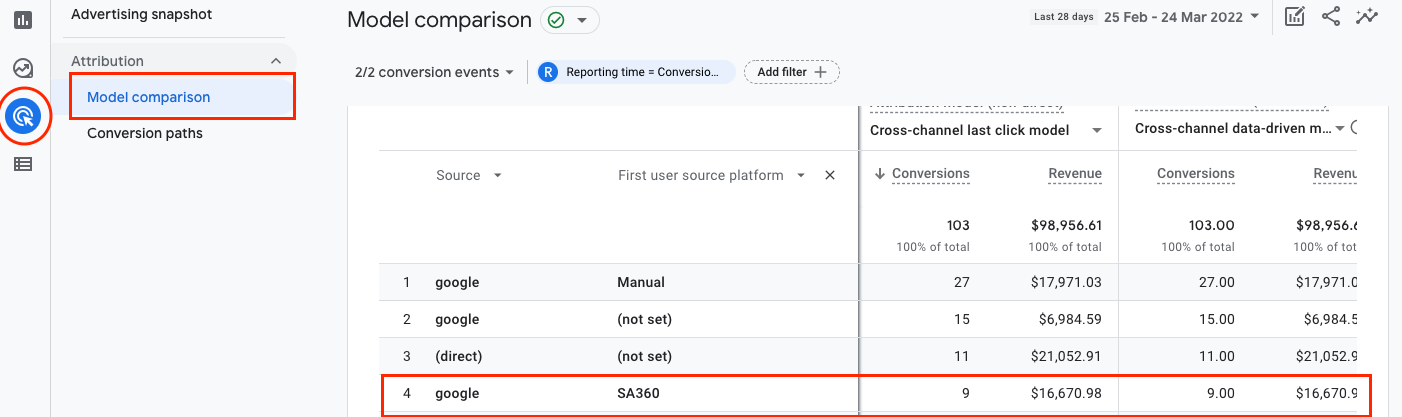The height and width of the screenshot is (417, 1402).
Task: Open the conversion events dropdown
Action: [x=434, y=72]
